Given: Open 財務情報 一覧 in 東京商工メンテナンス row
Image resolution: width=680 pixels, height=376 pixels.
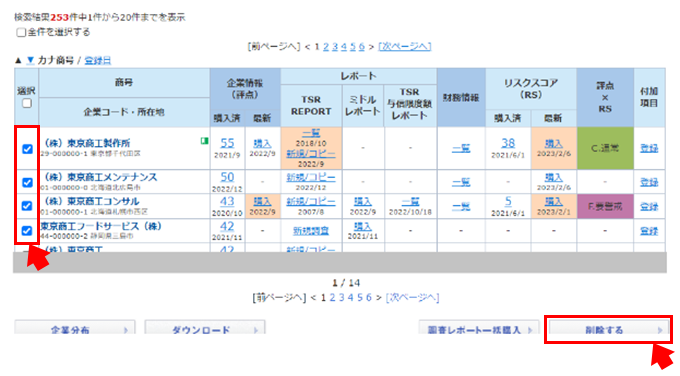Looking at the screenshot, I should coord(461,182).
